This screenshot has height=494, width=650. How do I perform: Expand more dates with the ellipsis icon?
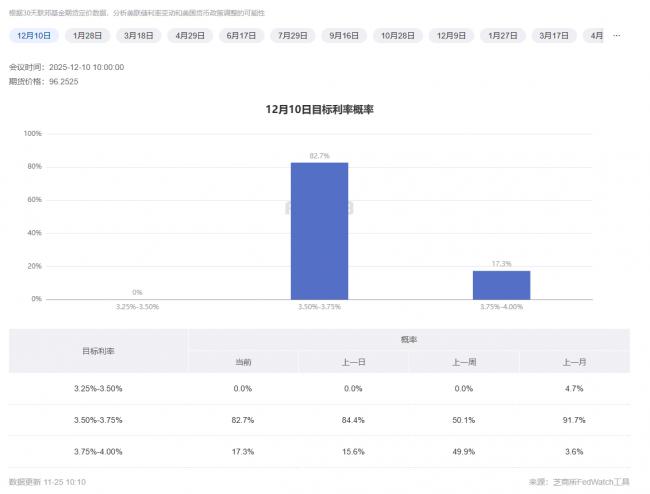click(x=617, y=35)
